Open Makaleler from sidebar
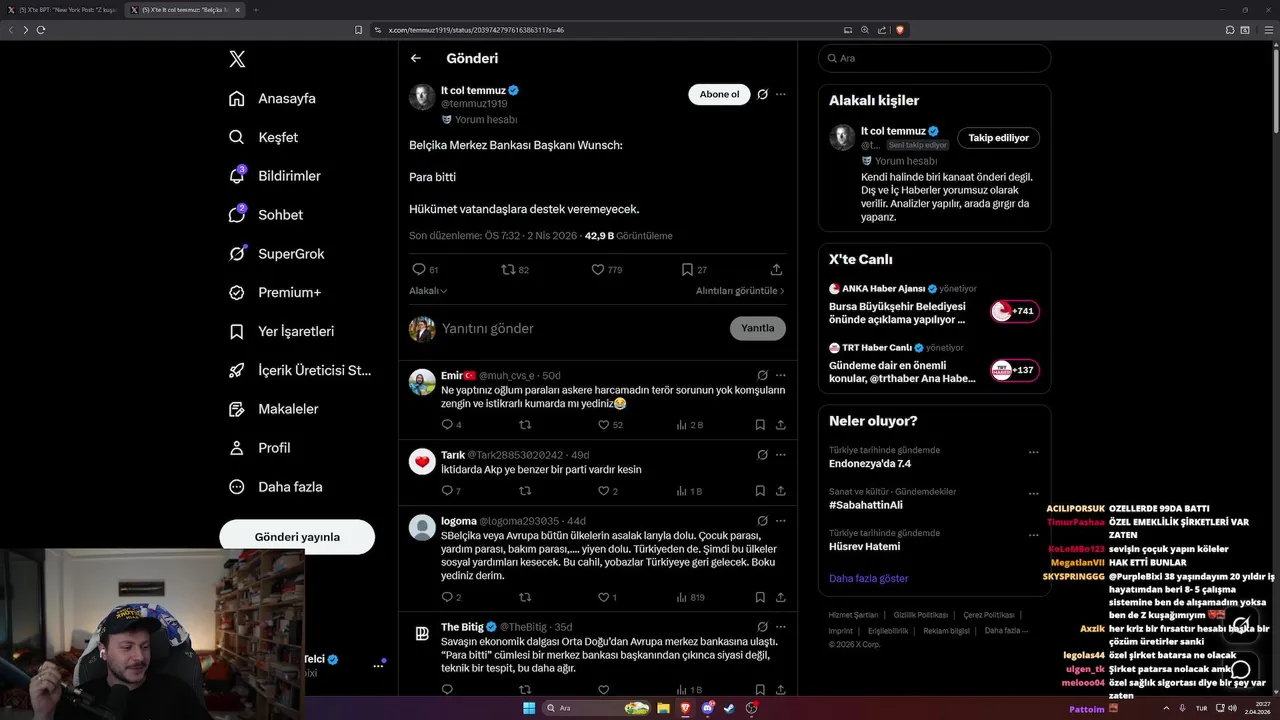Viewport: 1280px width, 720px height. [273, 409]
